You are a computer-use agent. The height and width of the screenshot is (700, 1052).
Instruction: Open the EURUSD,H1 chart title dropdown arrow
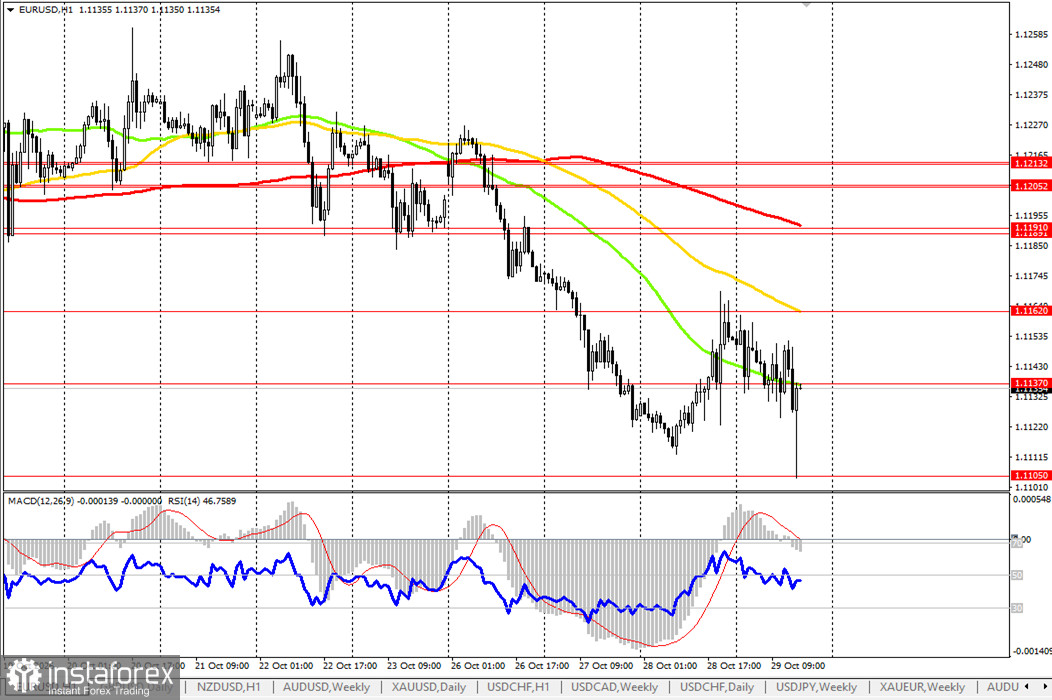pyautogui.click(x=10, y=10)
